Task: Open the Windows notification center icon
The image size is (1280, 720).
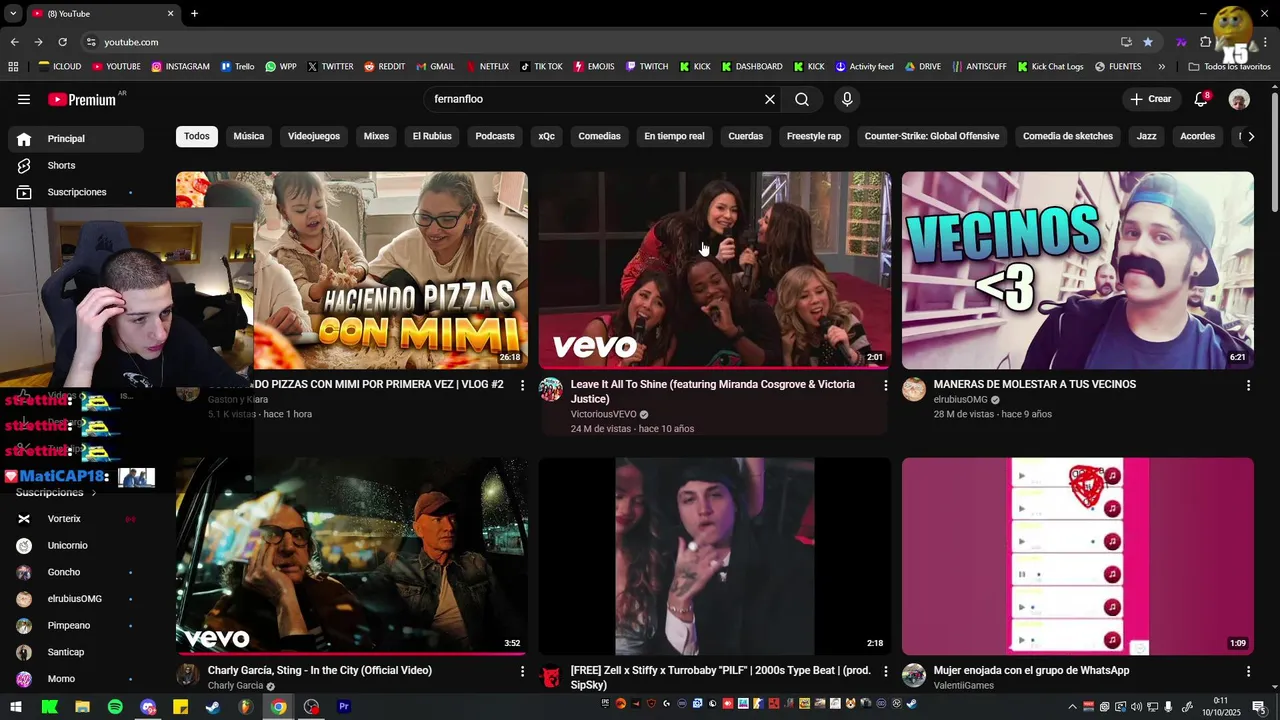Action: click(1259, 707)
